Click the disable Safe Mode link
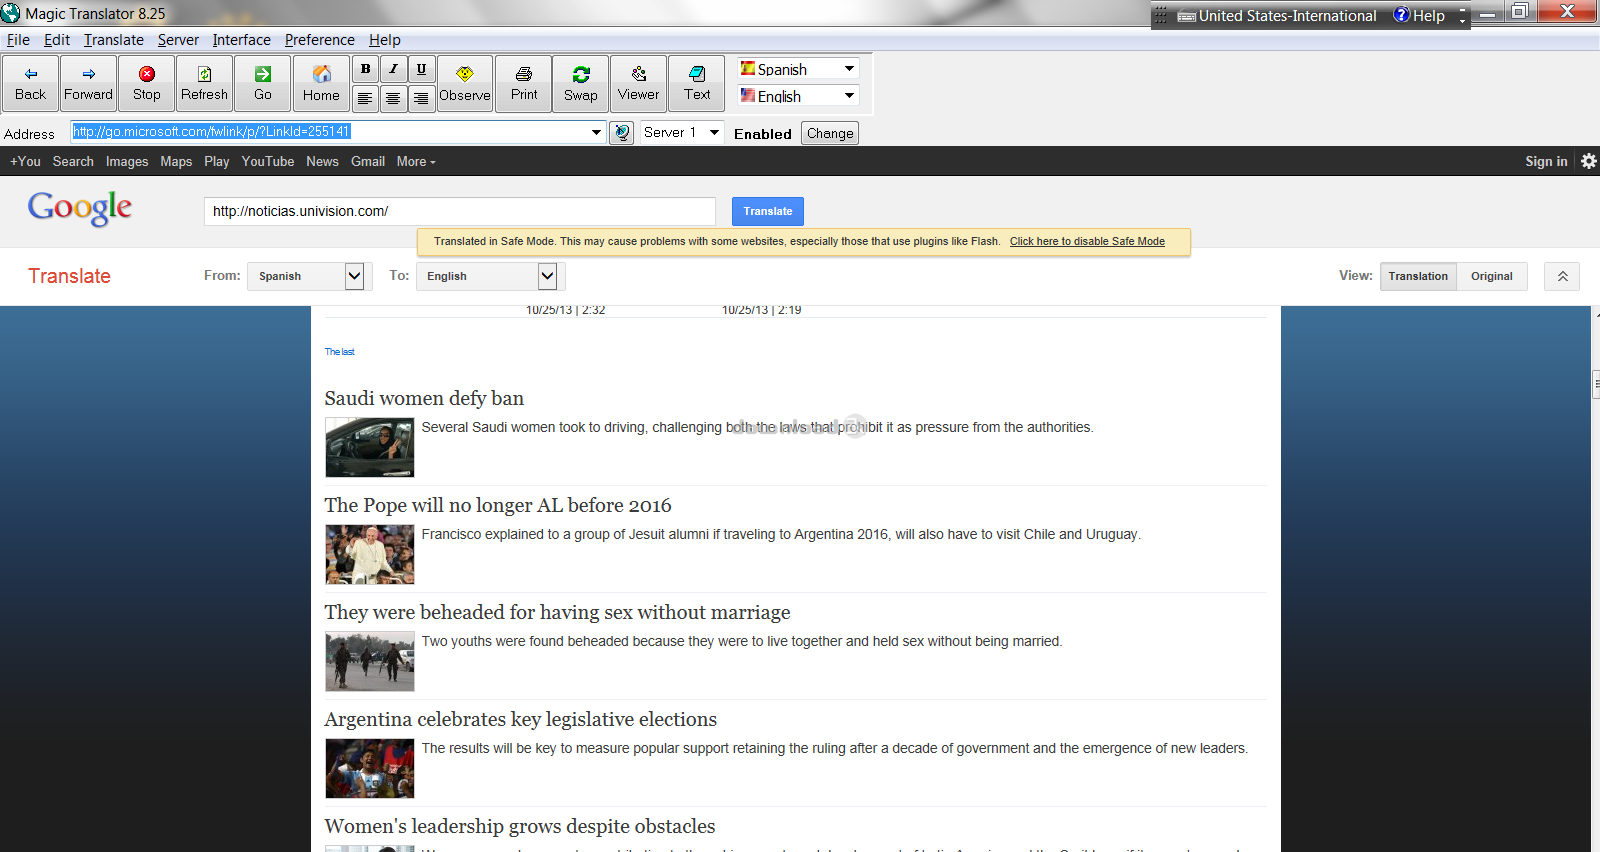Image resolution: width=1600 pixels, height=852 pixels. coord(1087,241)
